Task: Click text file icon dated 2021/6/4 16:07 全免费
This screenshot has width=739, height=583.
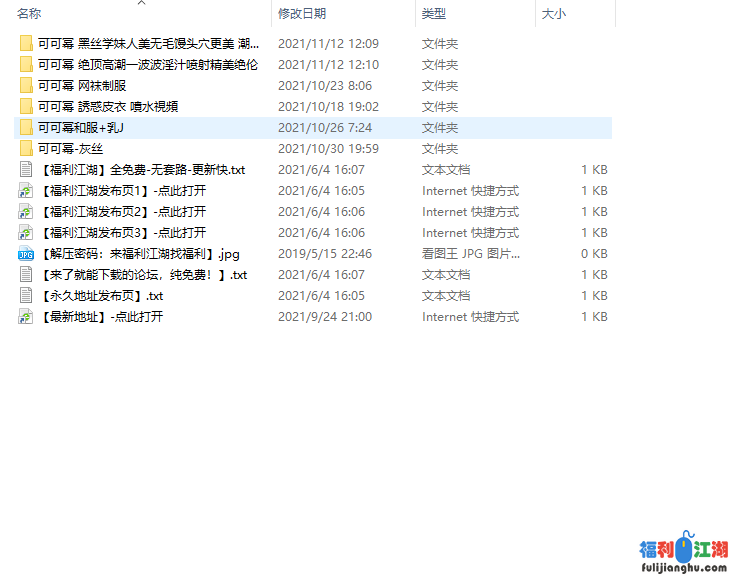Action: pyautogui.click(x=26, y=170)
